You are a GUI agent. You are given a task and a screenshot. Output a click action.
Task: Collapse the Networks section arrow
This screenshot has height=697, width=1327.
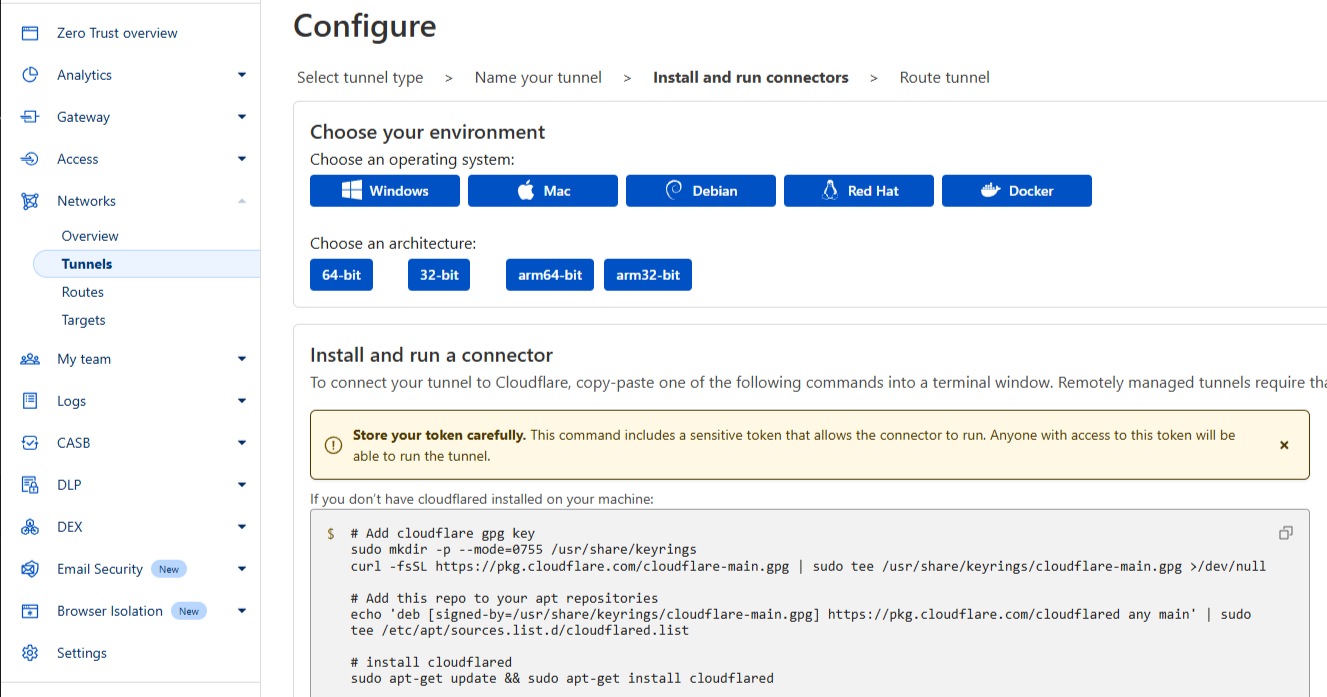(x=242, y=201)
